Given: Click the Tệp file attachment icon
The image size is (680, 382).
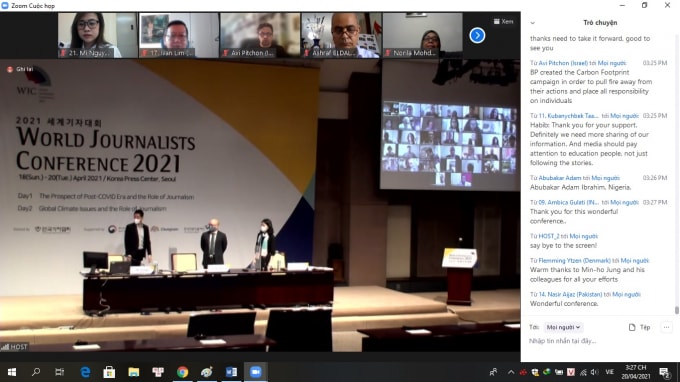Looking at the screenshot, I should click(639, 327).
